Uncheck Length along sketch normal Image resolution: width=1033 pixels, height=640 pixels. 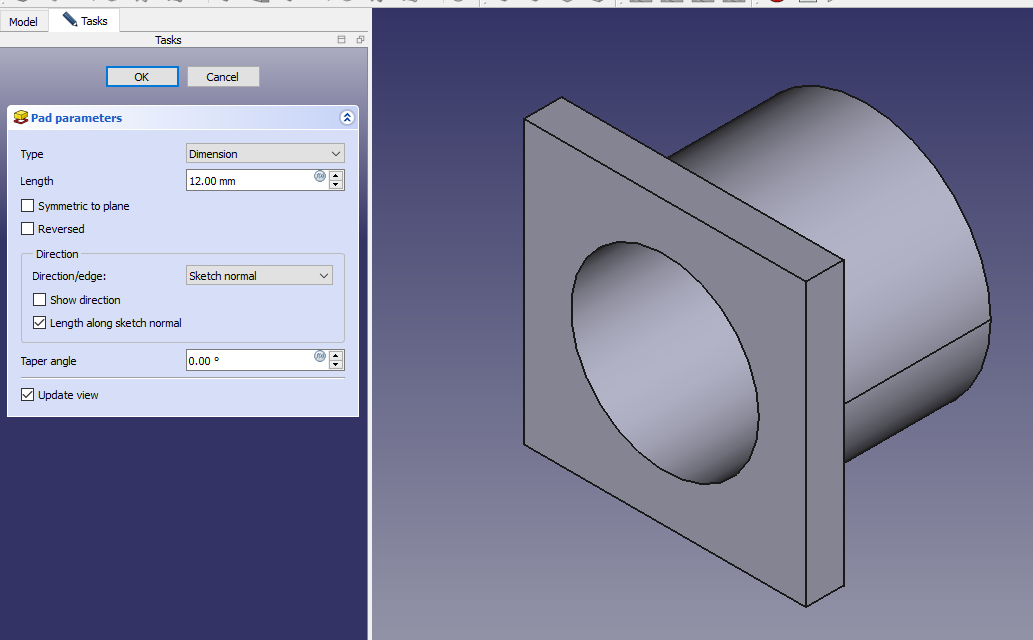pos(40,323)
